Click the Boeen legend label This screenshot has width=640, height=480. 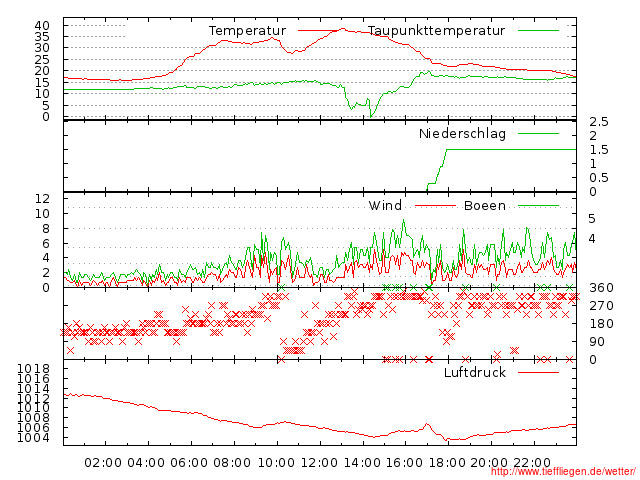485,205
